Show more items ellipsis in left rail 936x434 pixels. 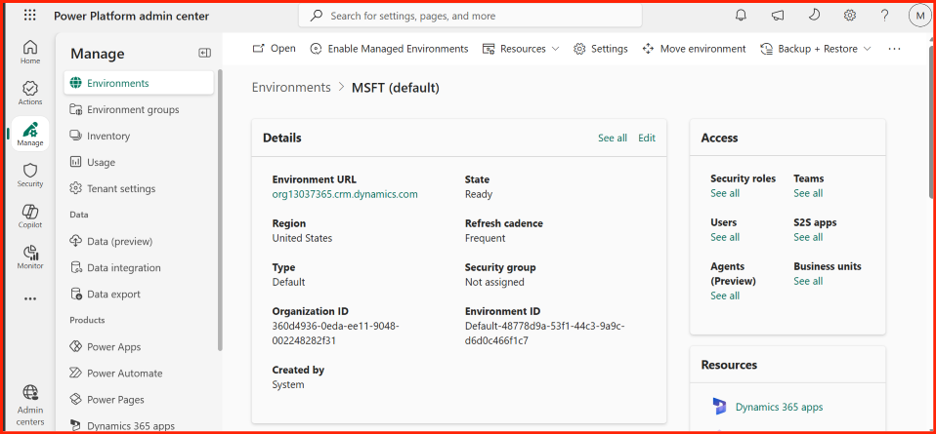(x=30, y=299)
